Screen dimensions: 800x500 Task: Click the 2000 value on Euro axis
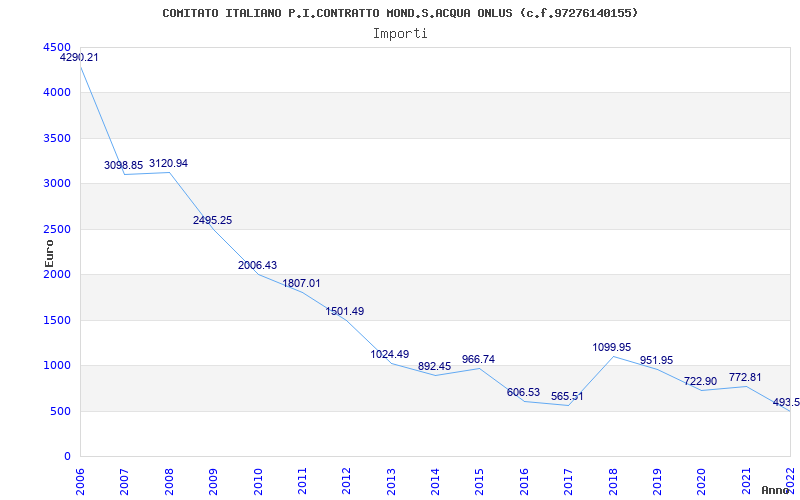[x=57, y=275]
